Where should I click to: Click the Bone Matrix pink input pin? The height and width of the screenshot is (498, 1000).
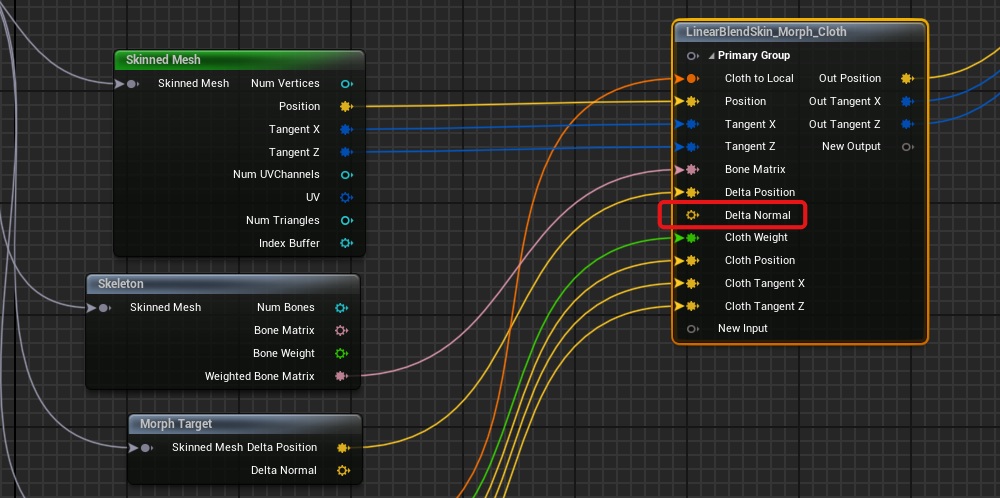click(x=691, y=170)
